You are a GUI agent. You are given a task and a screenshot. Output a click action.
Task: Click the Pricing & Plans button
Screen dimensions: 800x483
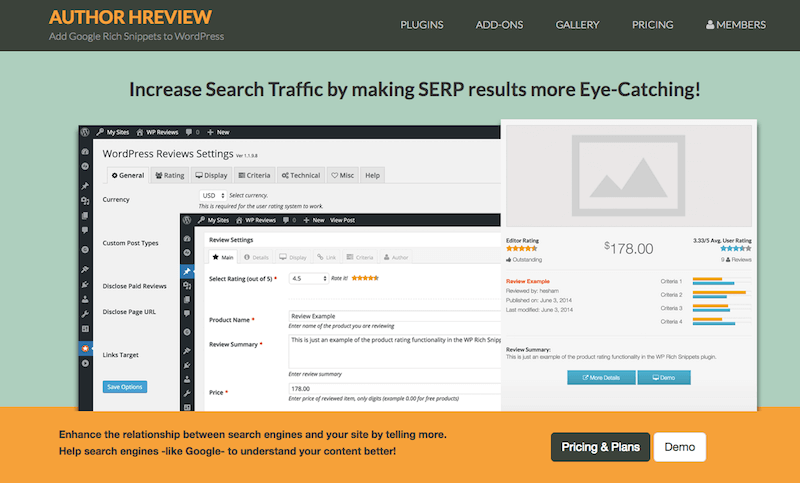pos(600,447)
